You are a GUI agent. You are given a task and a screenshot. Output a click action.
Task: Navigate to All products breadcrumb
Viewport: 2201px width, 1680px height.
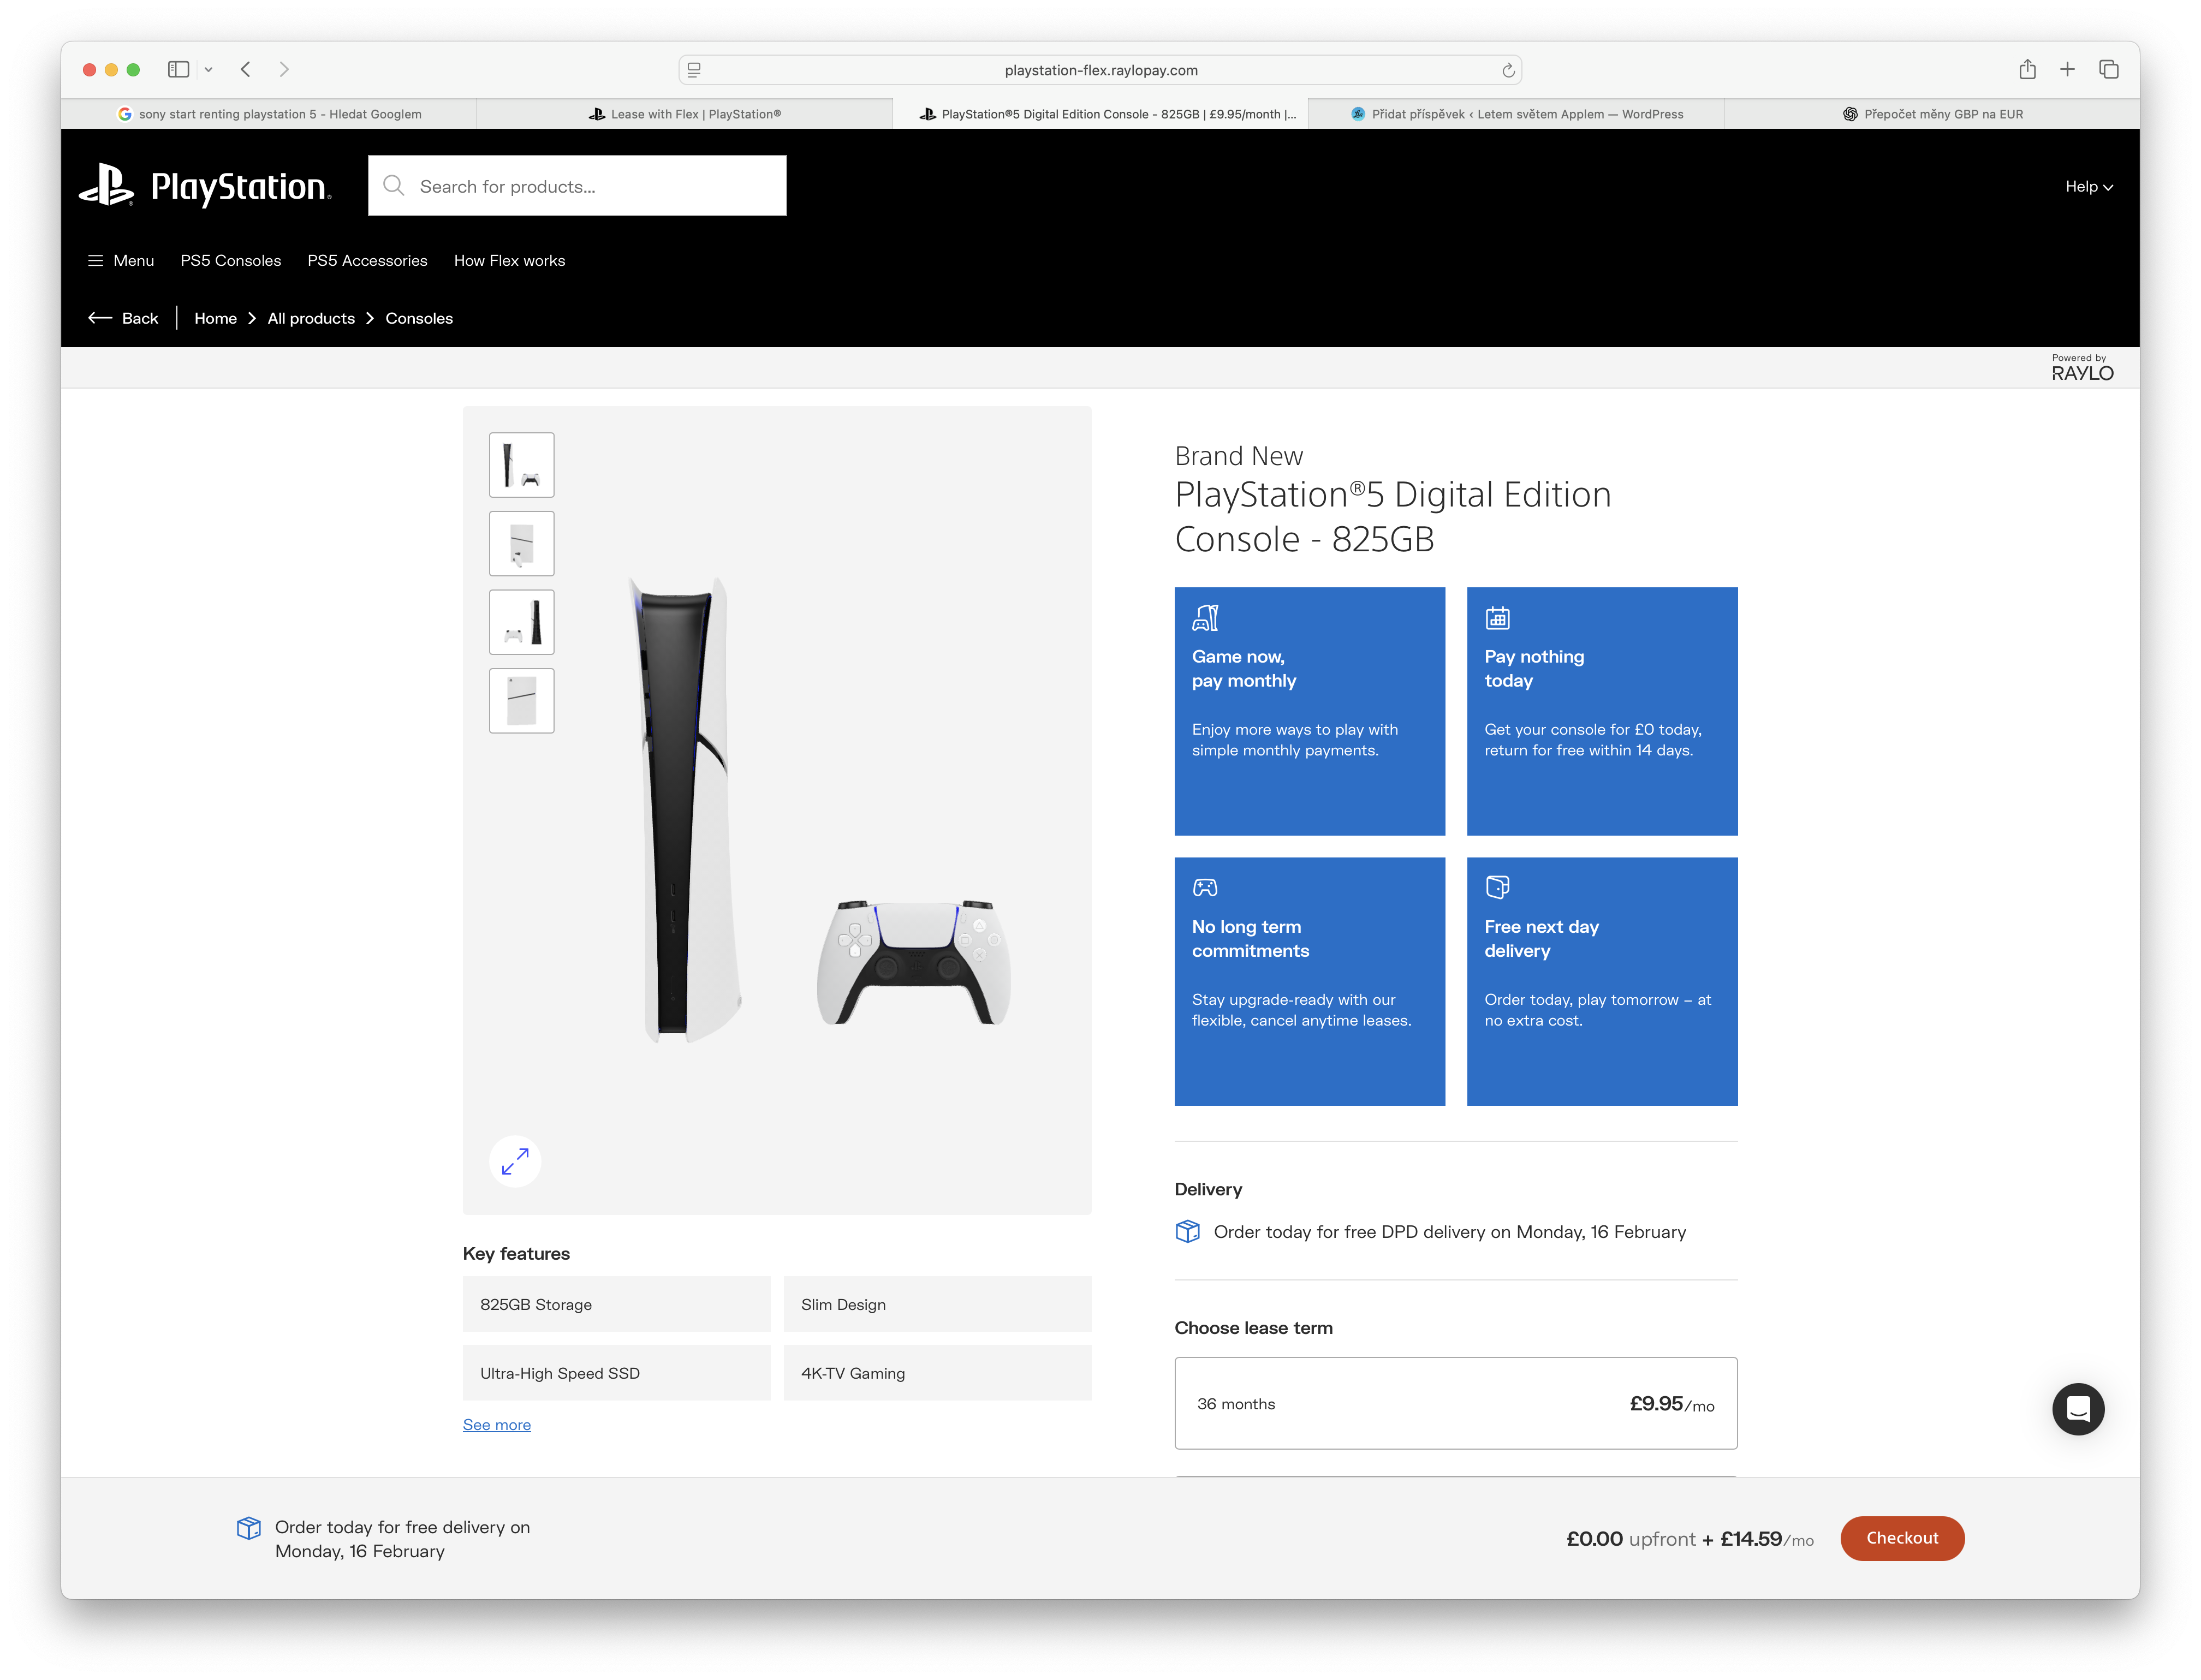coord(311,318)
